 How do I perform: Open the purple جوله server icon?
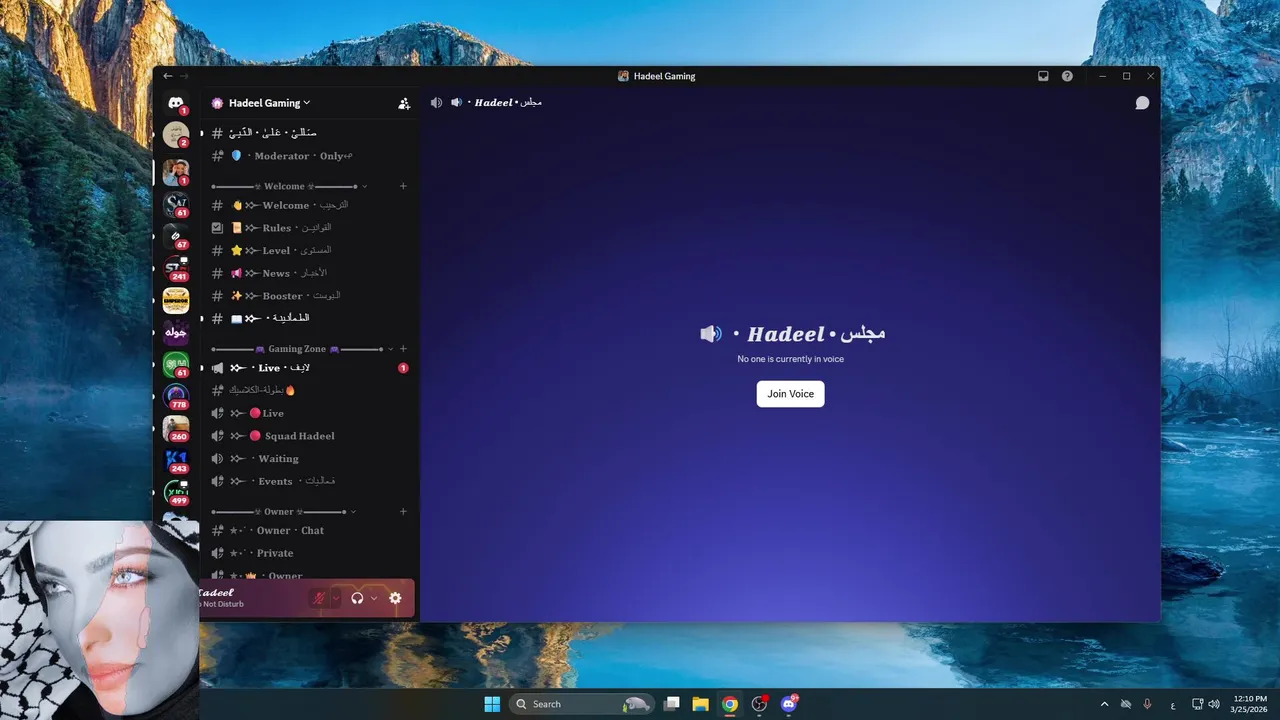(176, 332)
